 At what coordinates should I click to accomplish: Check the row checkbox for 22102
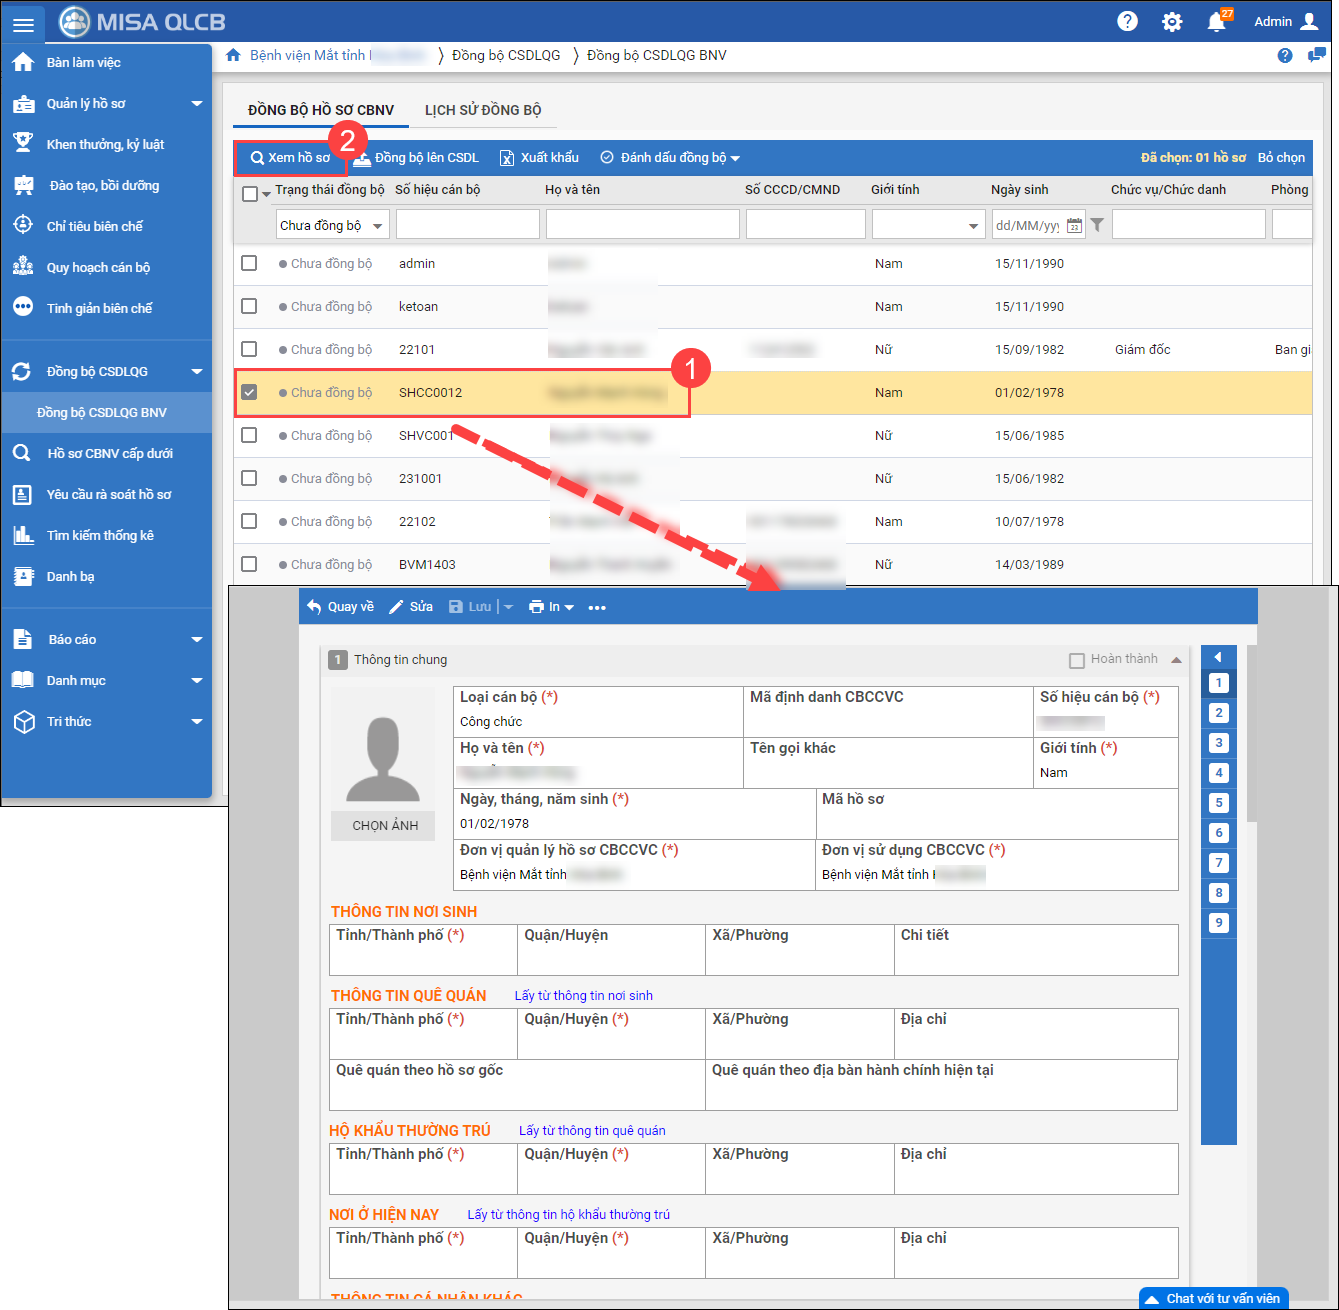(x=249, y=521)
